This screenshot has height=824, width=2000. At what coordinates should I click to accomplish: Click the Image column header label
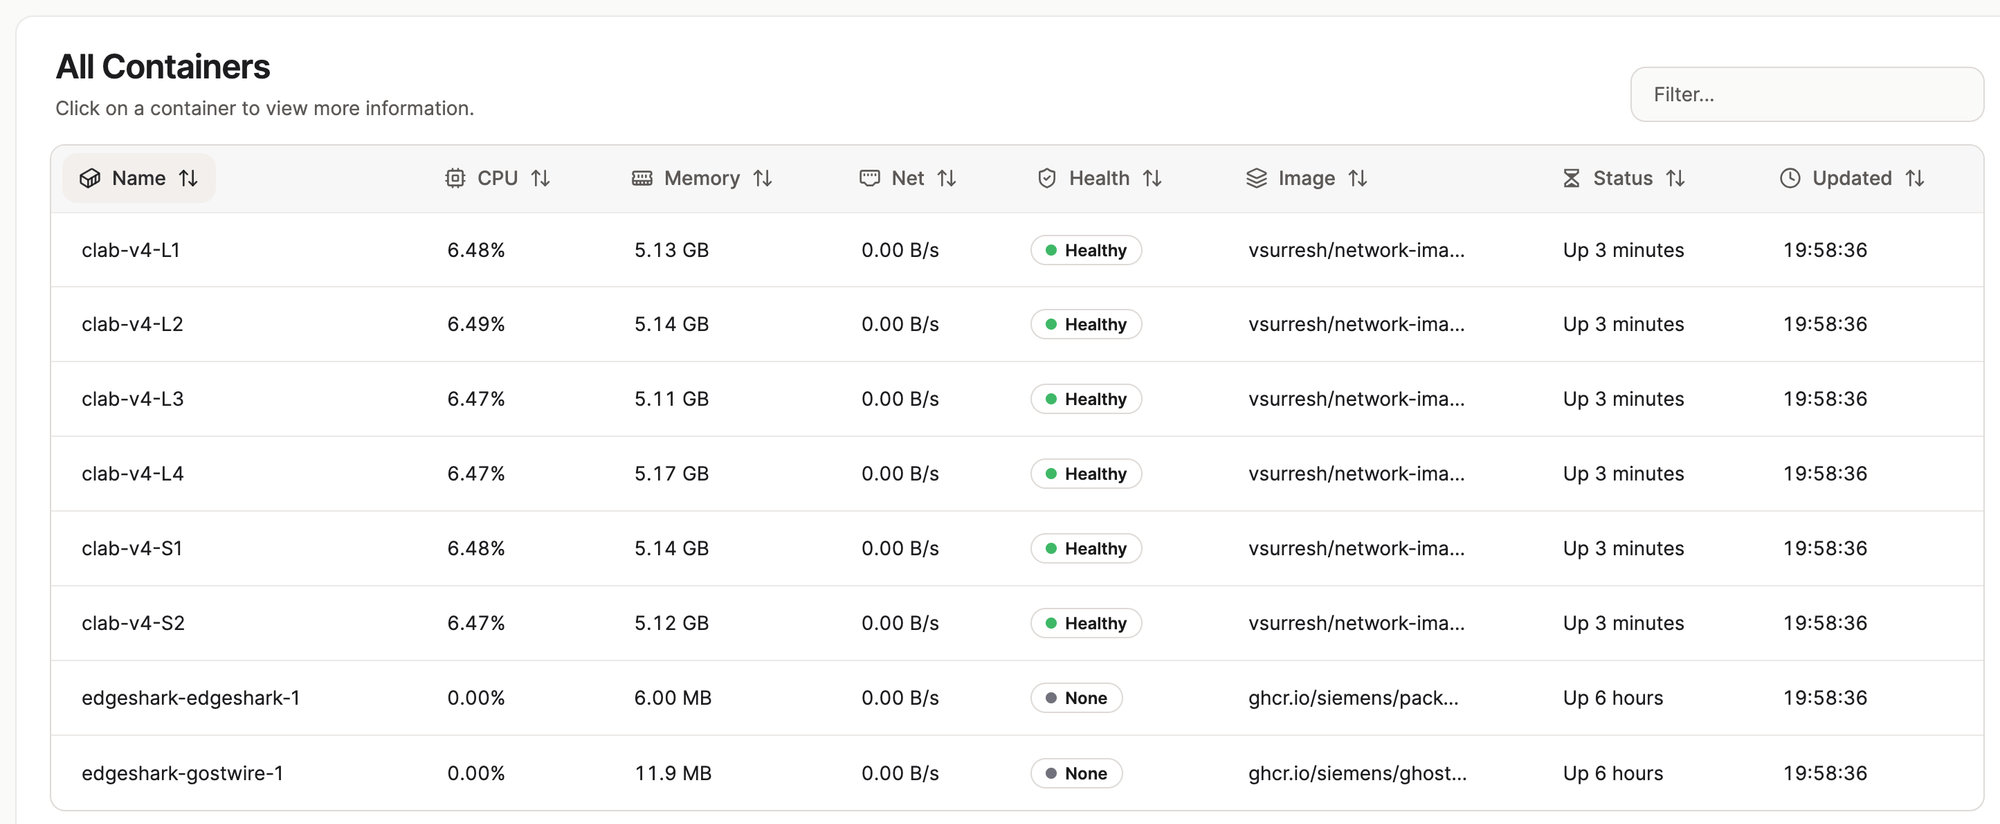point(1306,178)
